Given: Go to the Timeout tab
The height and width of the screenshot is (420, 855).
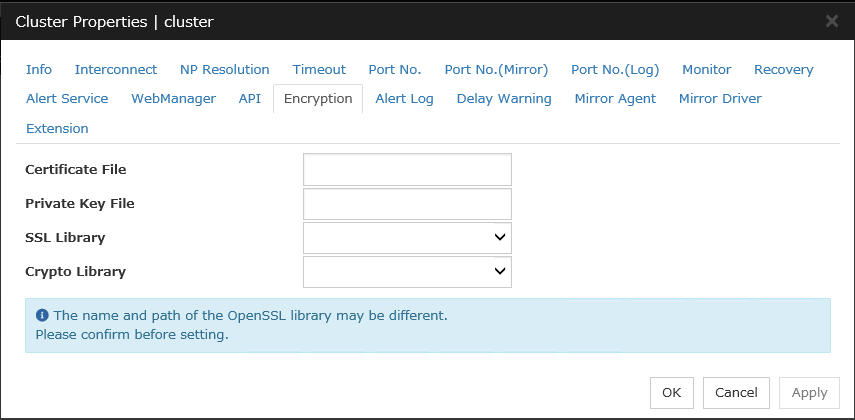Looking at the screenshot, I should (319, 70).
